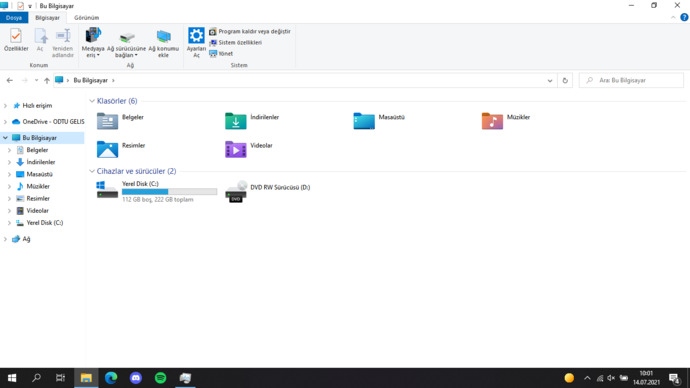Open recent locations dropdown arrow

36,81
